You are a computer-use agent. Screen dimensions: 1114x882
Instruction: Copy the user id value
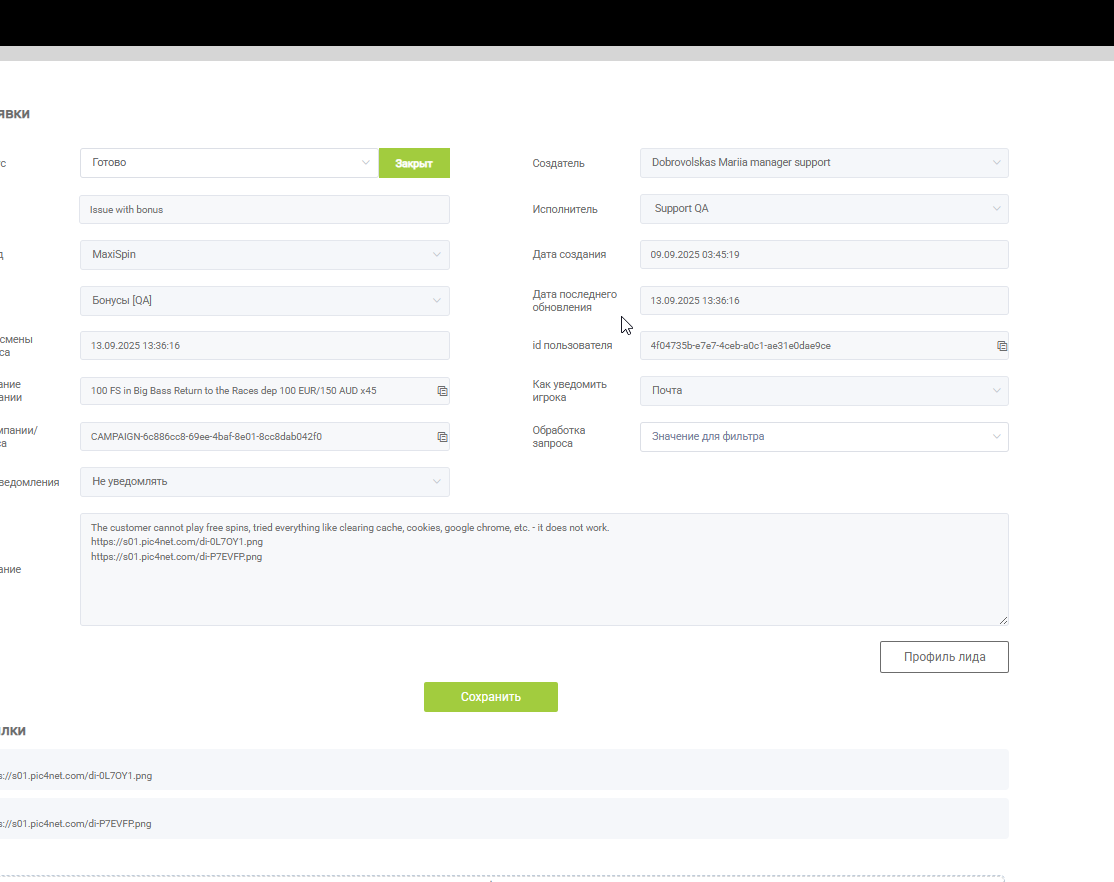click(x=1002, y=346)
